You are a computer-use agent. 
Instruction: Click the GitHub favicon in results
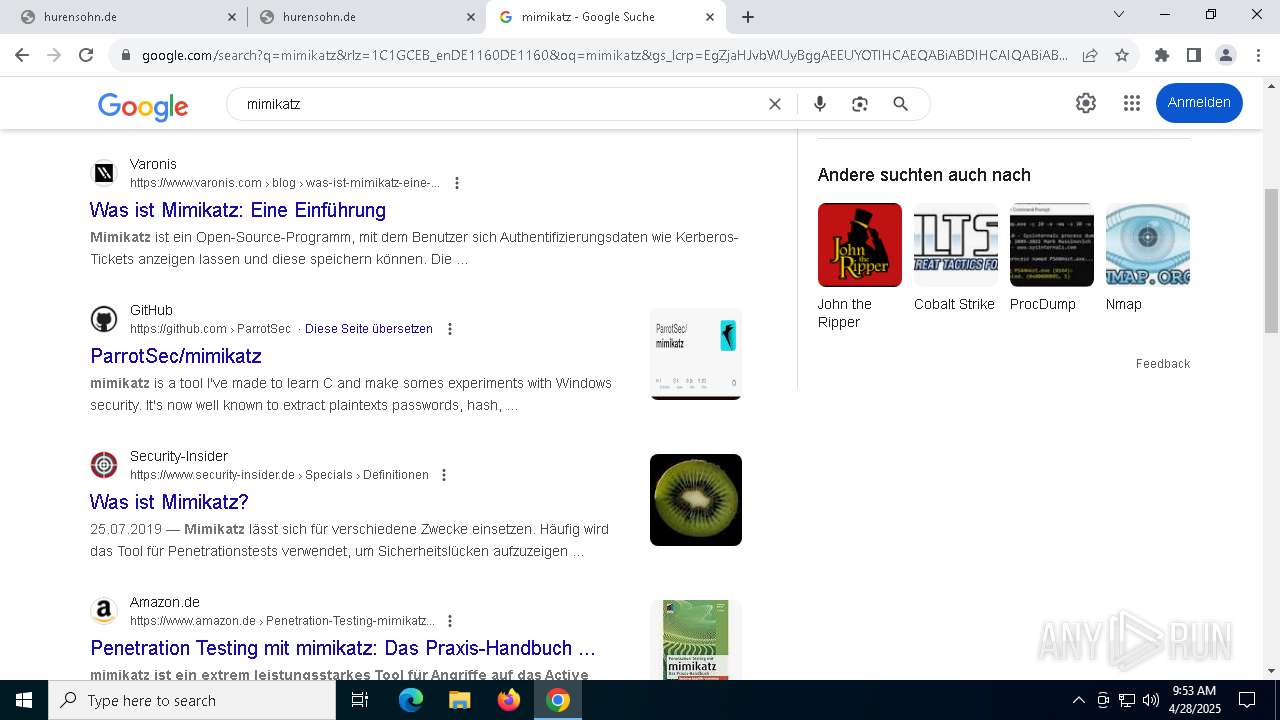pos(104,319)
